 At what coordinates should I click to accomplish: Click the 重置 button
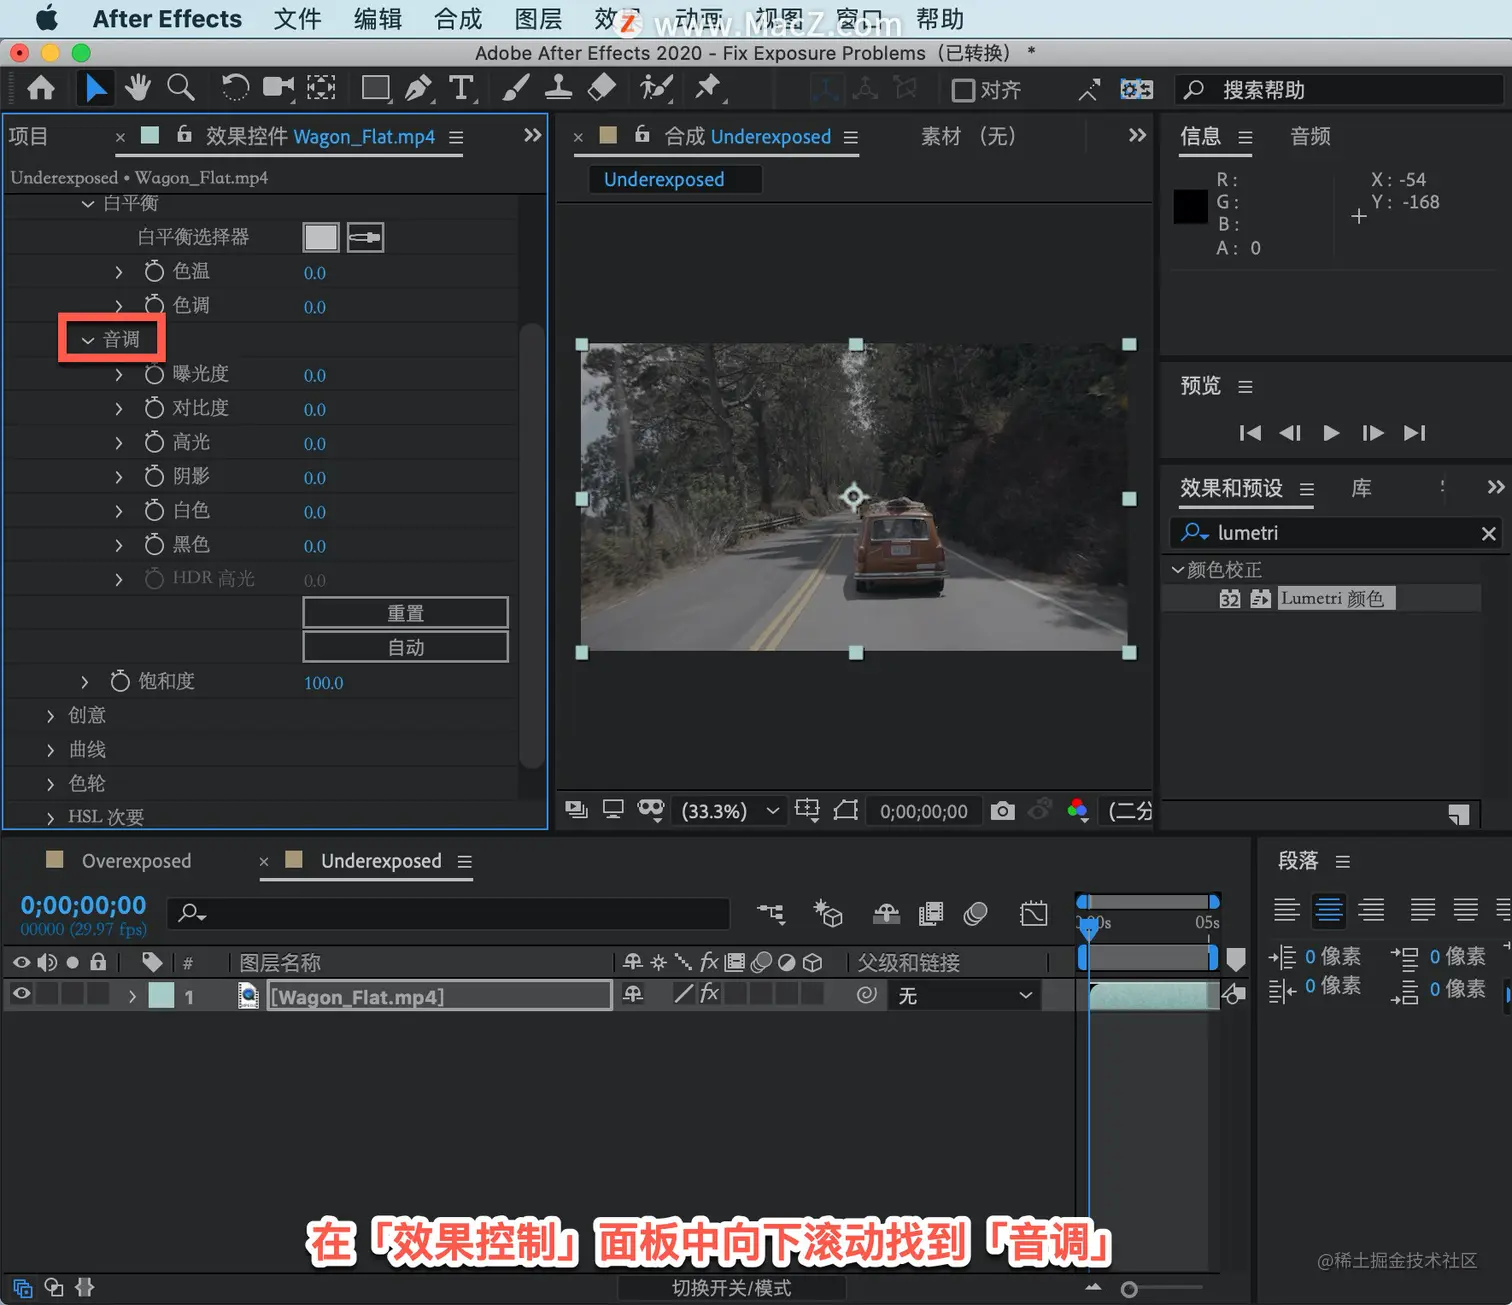[x=405, y=613]
